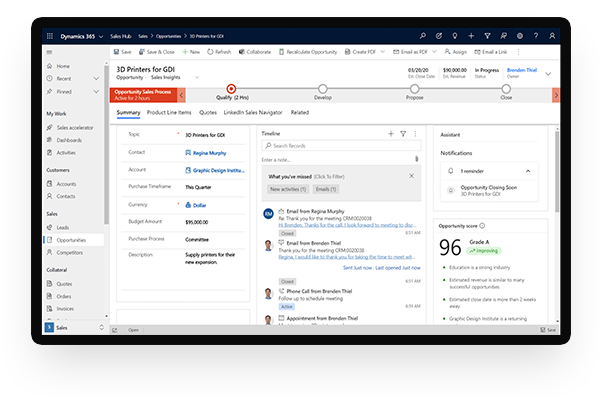Screen dimensions: 604x400
Task: Open Quotes in Collateral sidebar section
Action: tap(64, 284)
